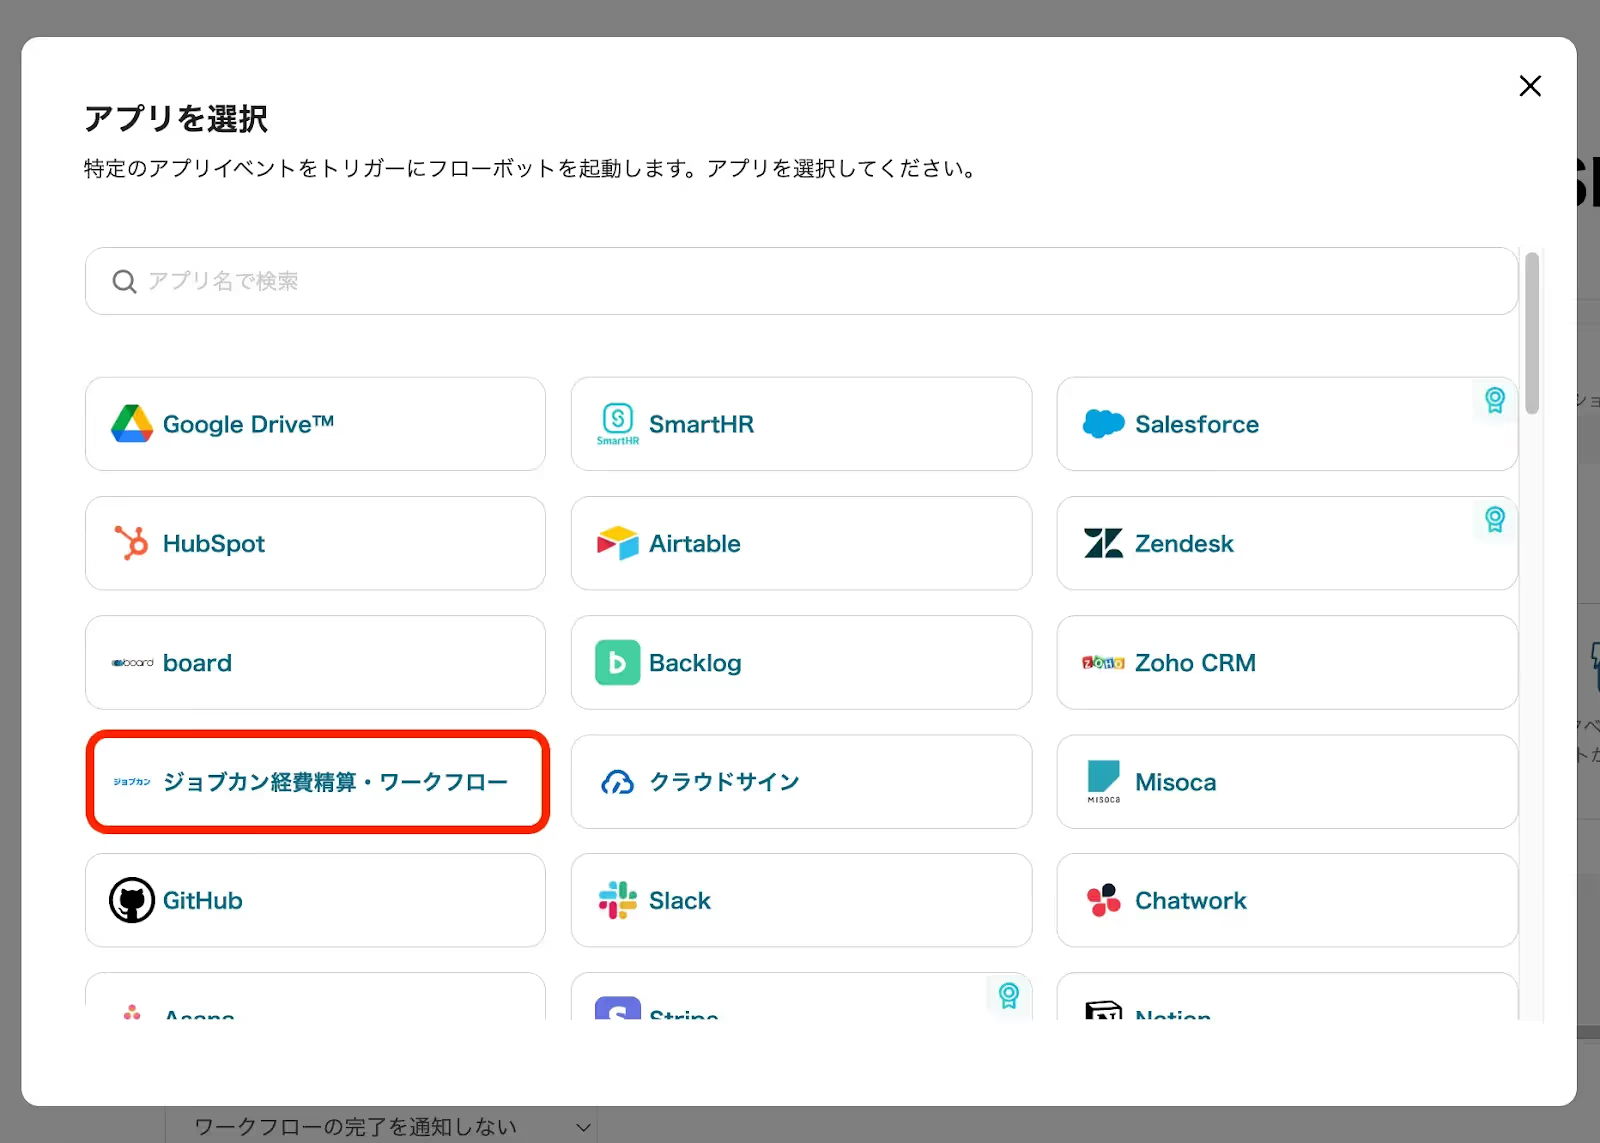
Task: Click the GitHub octocat icon
Action: click(x=132, y=900)
